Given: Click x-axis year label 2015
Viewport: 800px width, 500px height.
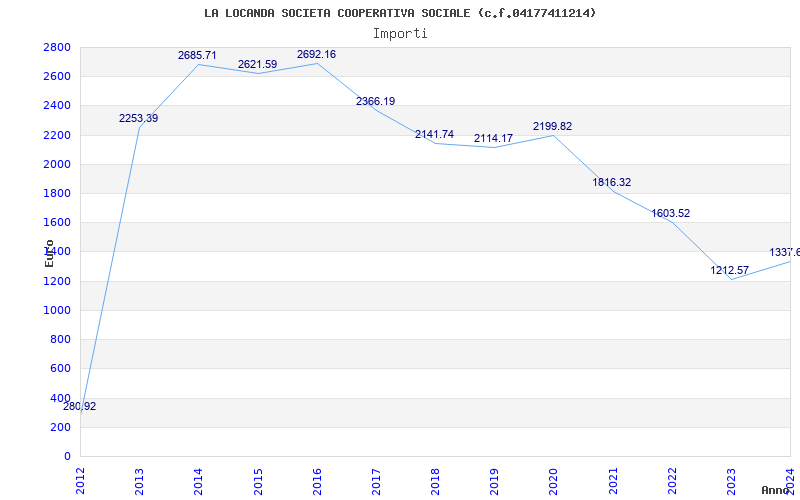Looking at the screenshot, I should click(258, 481).
